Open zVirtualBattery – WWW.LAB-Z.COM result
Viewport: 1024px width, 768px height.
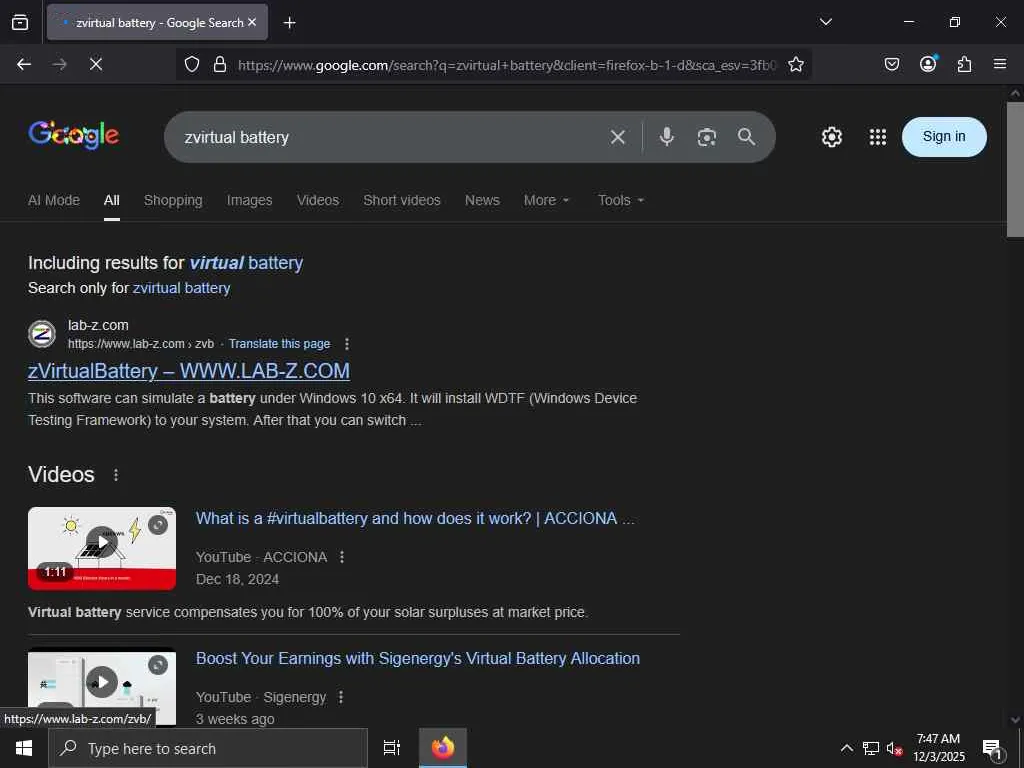point(189,371)
